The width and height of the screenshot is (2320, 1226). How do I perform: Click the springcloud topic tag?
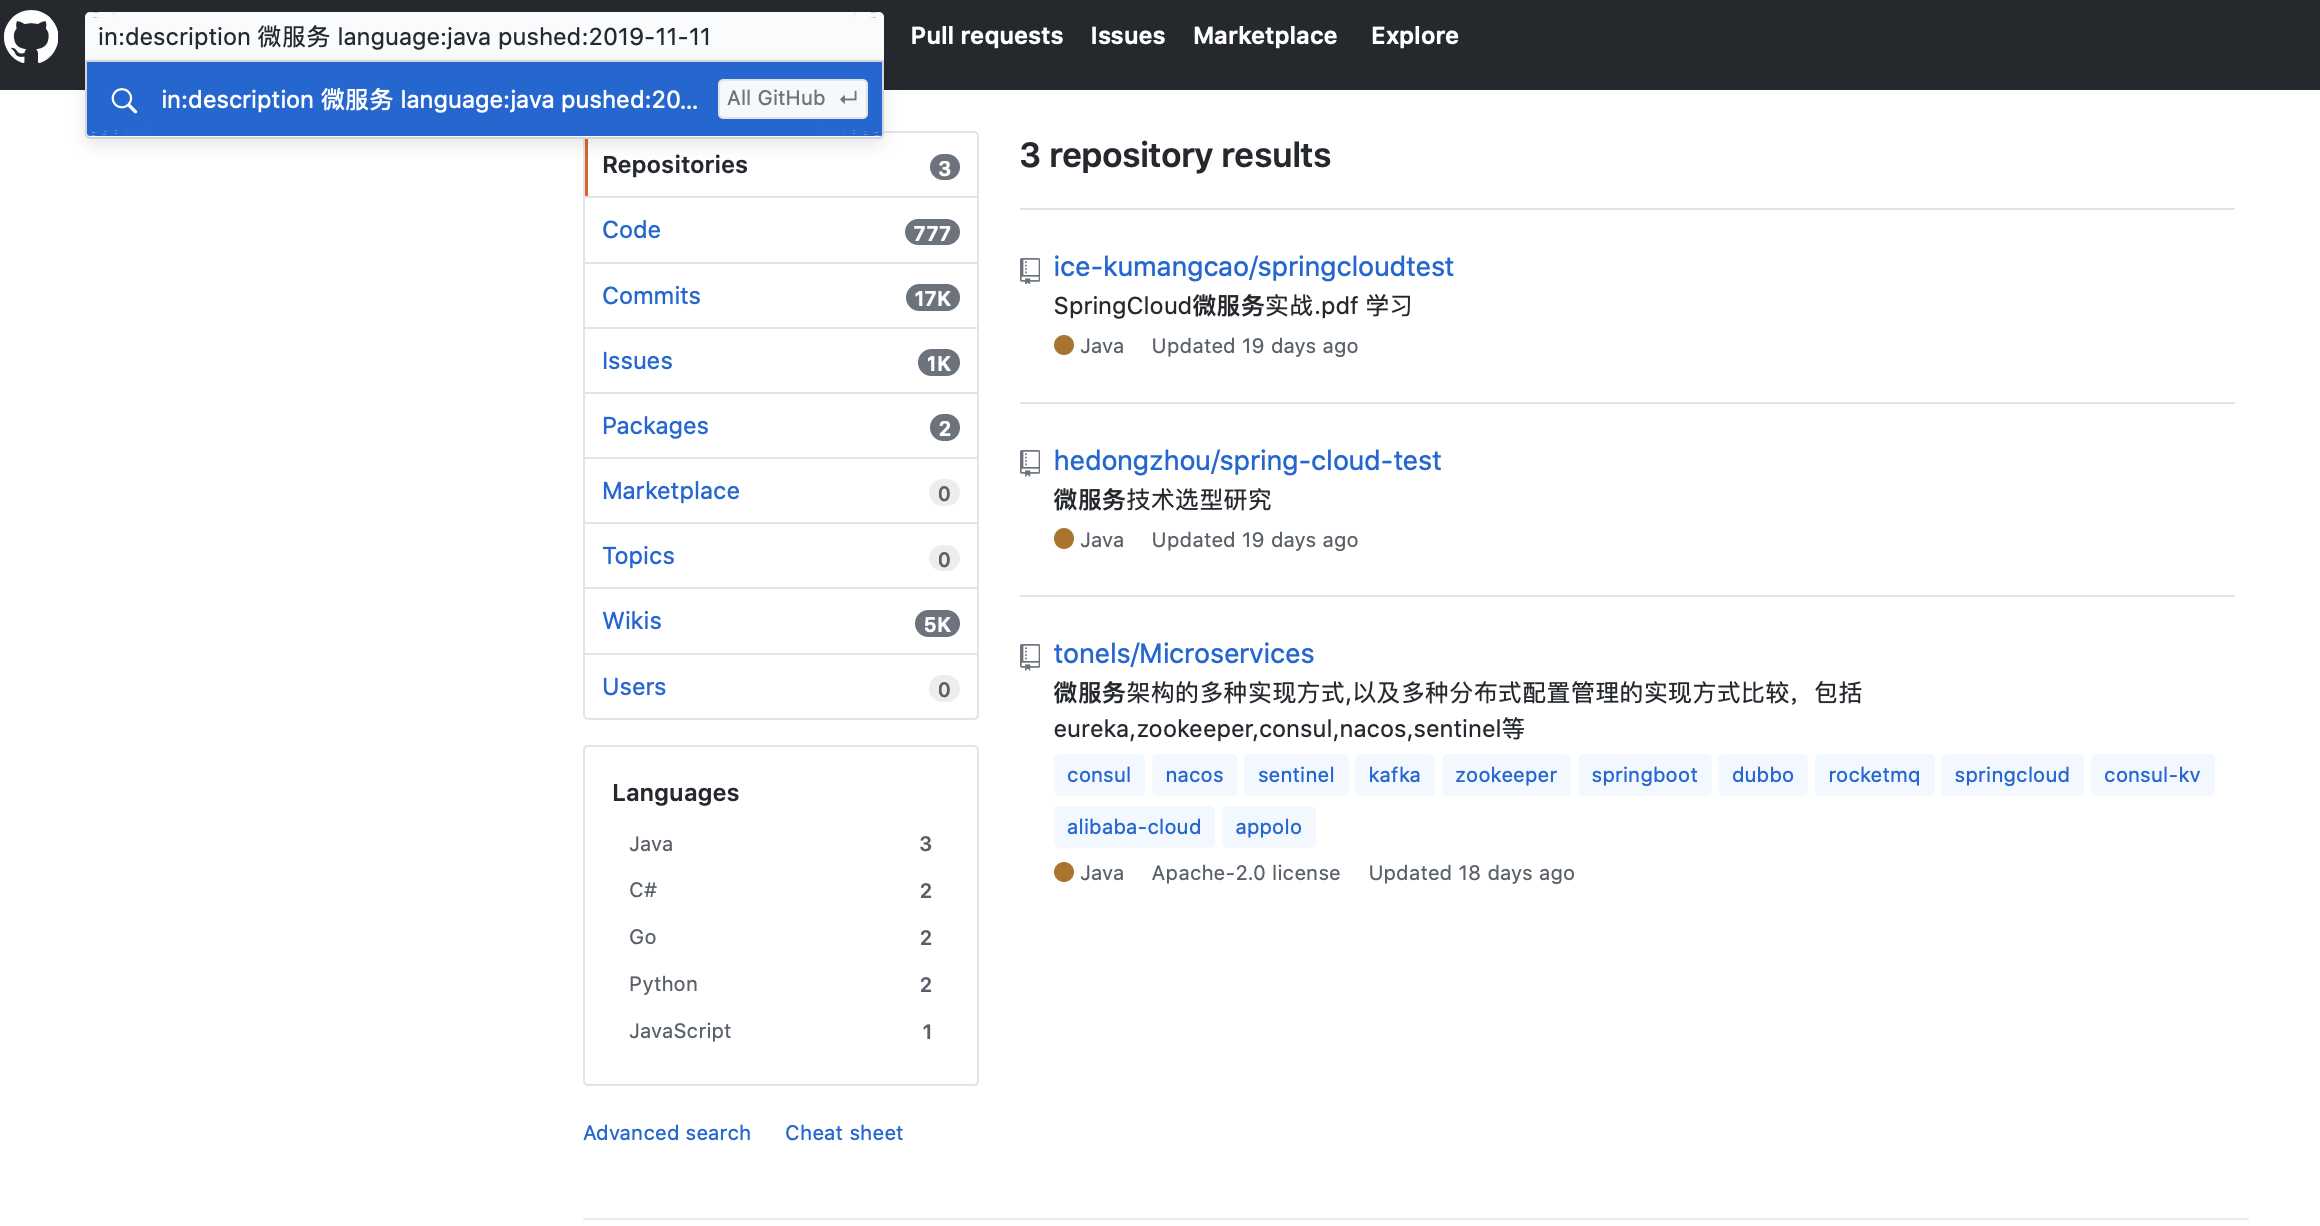pyautogui.click(x=2012, y=775)
